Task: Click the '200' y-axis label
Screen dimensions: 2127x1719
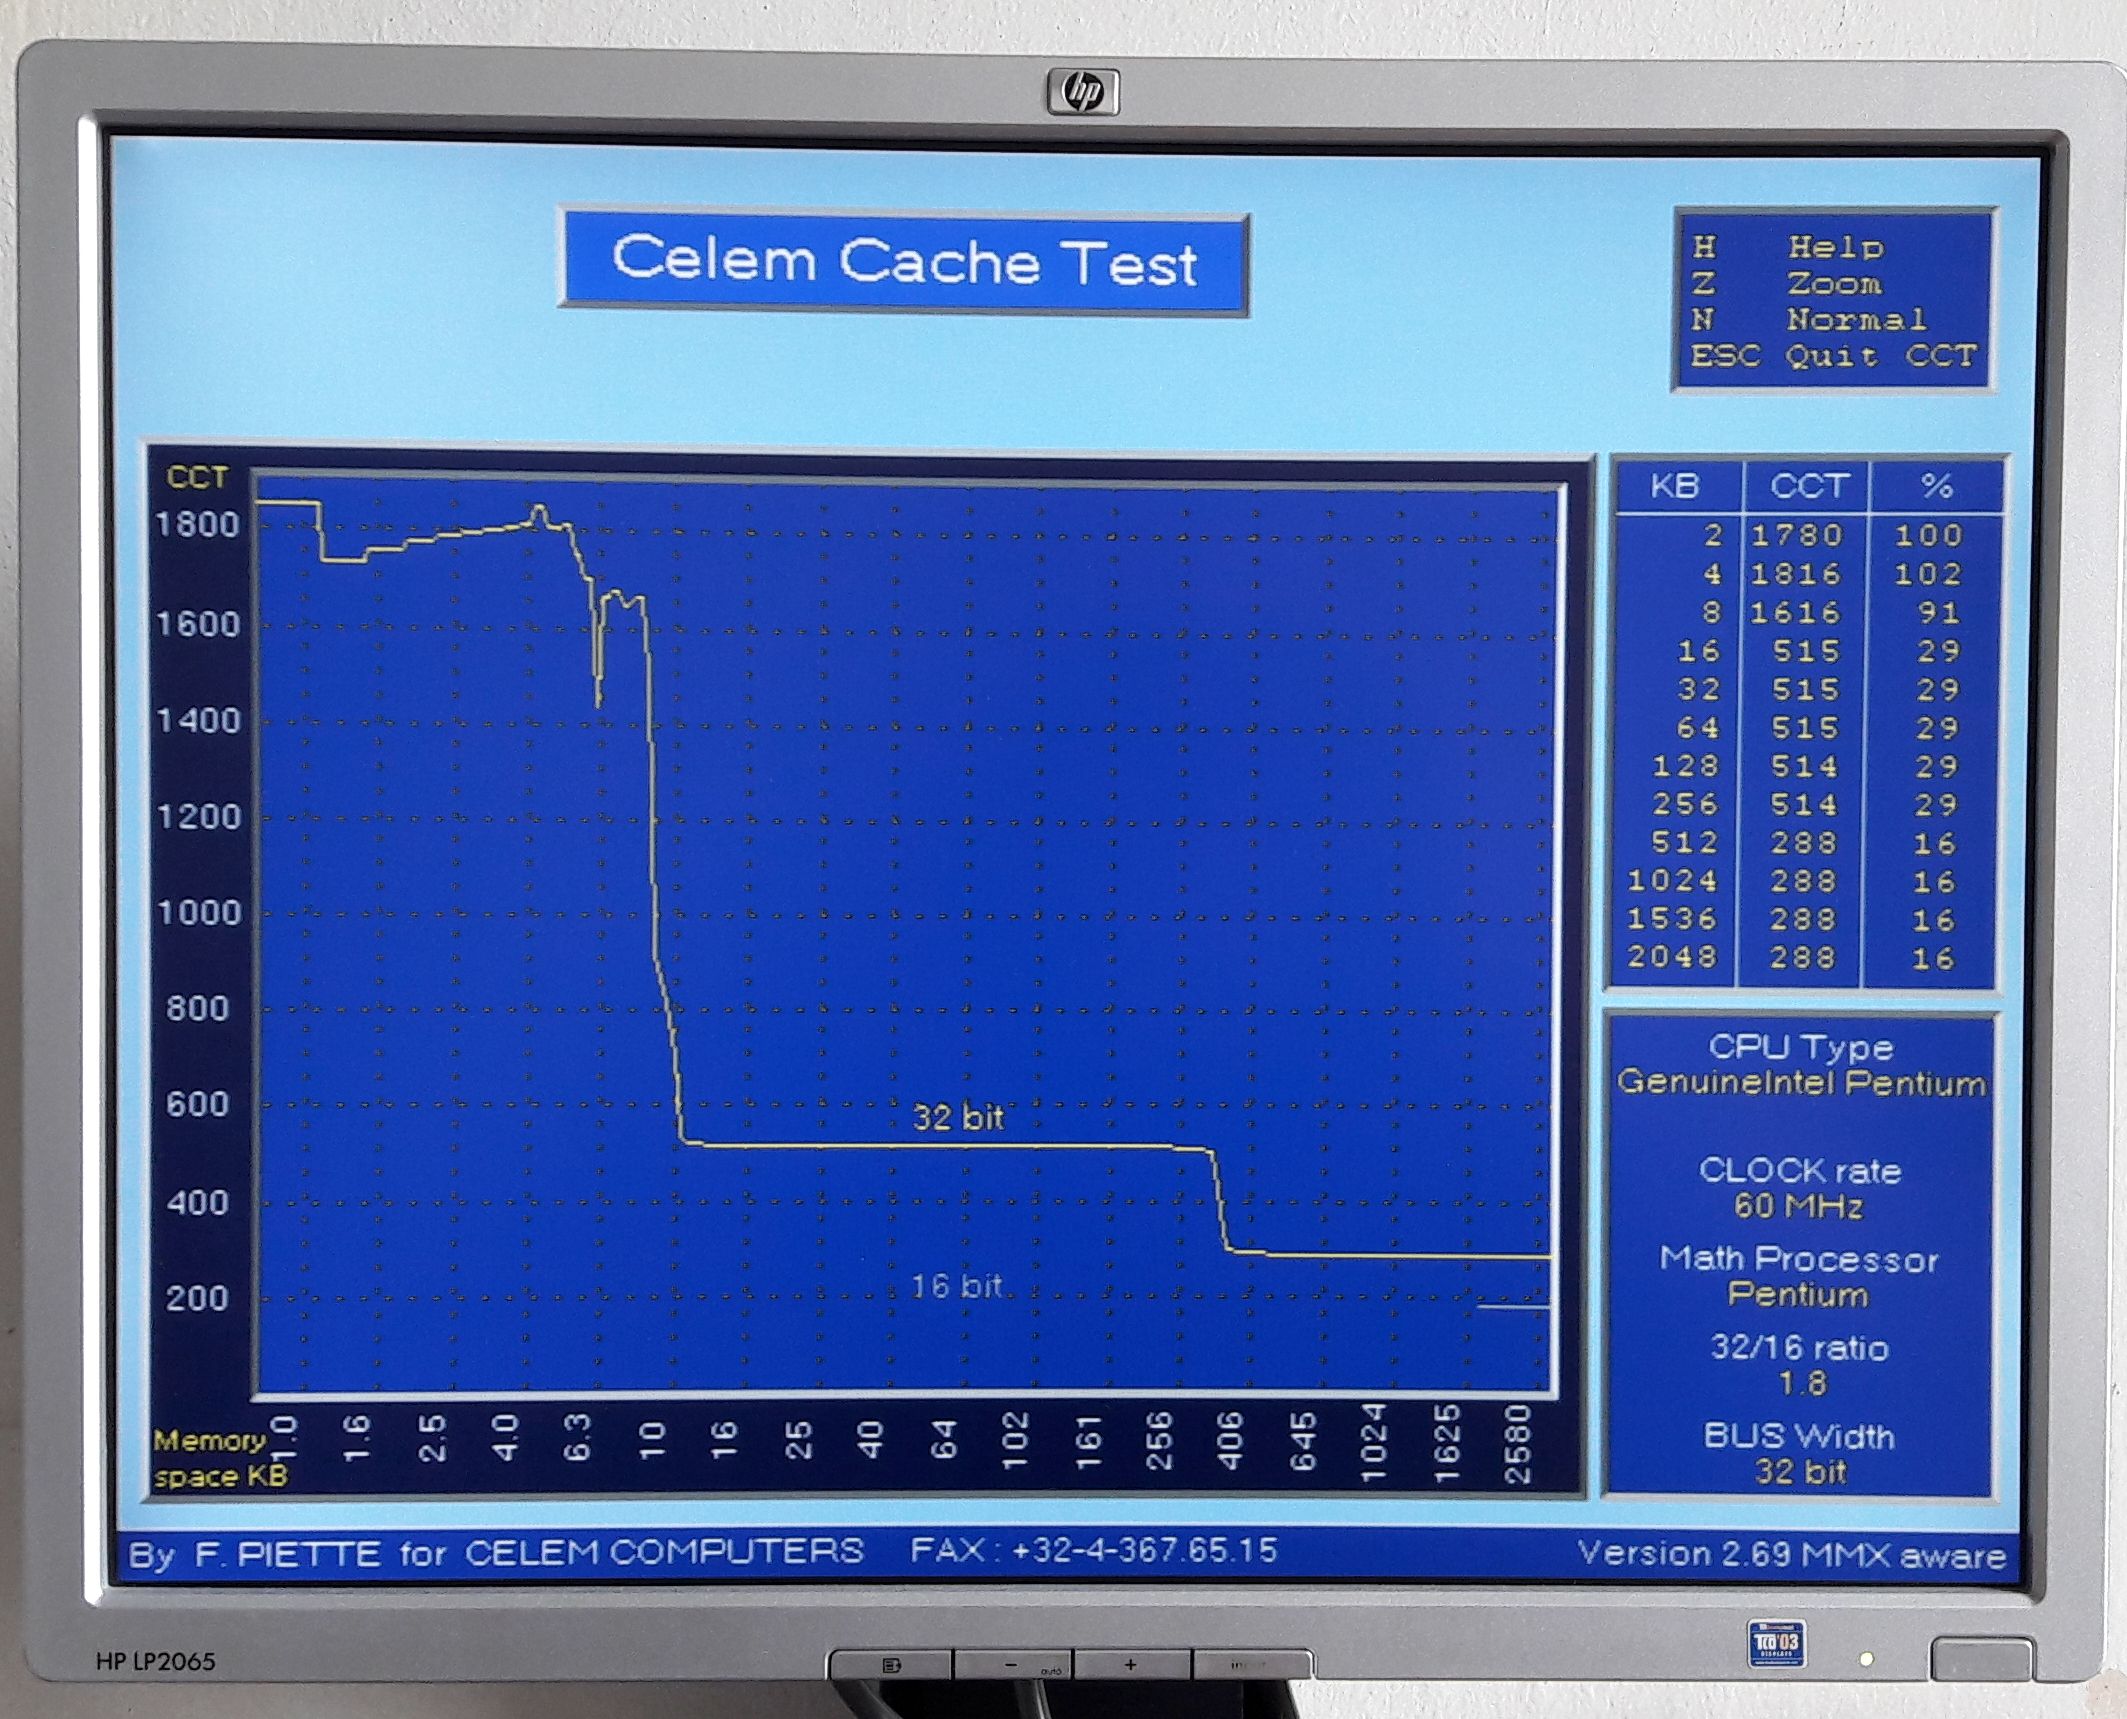Action: tap(197, 1298)
